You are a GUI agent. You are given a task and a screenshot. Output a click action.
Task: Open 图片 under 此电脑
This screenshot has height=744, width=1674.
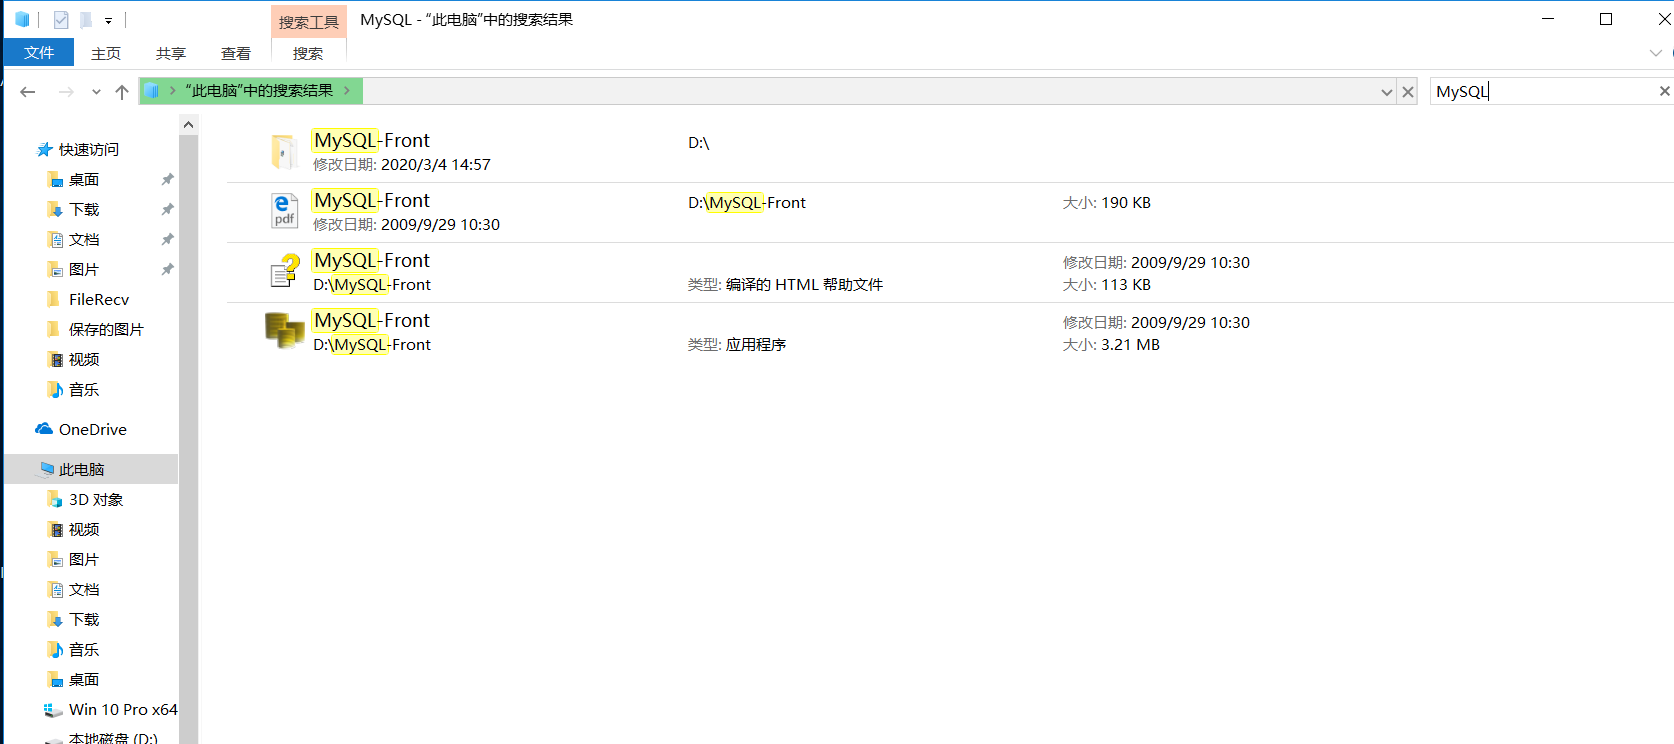click(x=84, y=559)
